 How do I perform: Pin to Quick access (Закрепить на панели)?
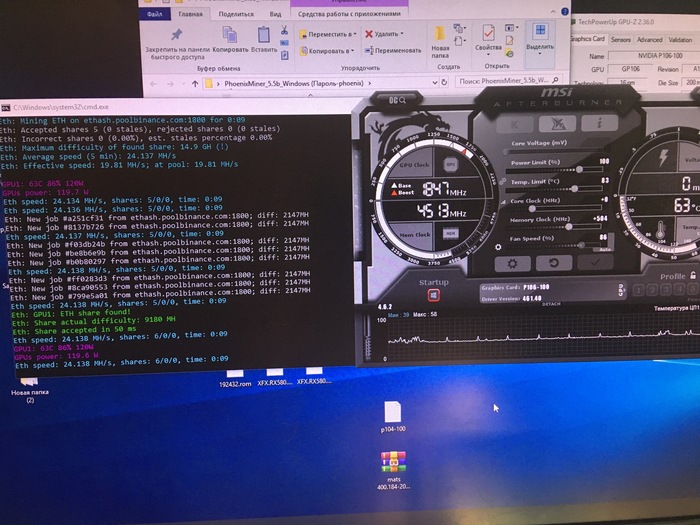177,44
